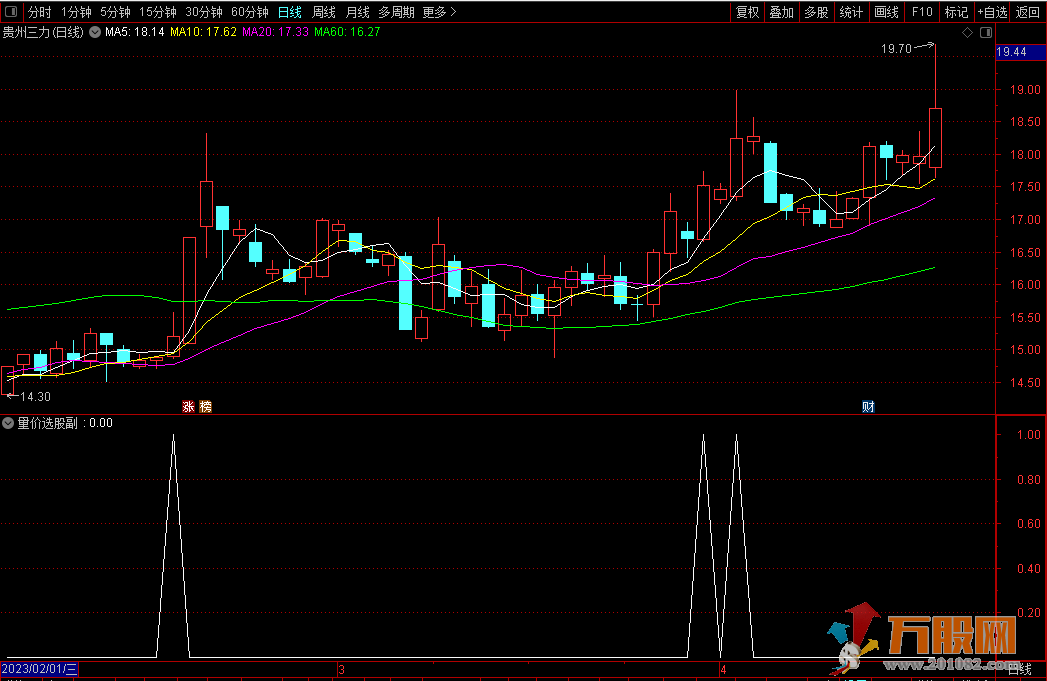Click the 贵州三力(日线) stock title
Image resolution: width=1047 pixels, height=681 pixels.
pyautogui.click(x=43, y=31)
